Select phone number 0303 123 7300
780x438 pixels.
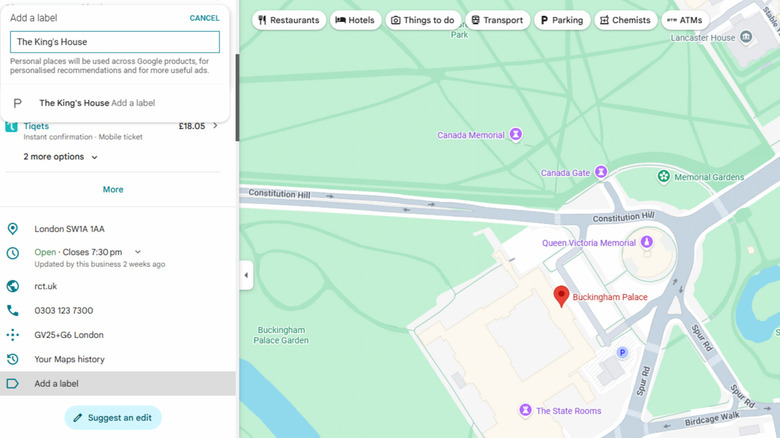[x=64, y=311]
